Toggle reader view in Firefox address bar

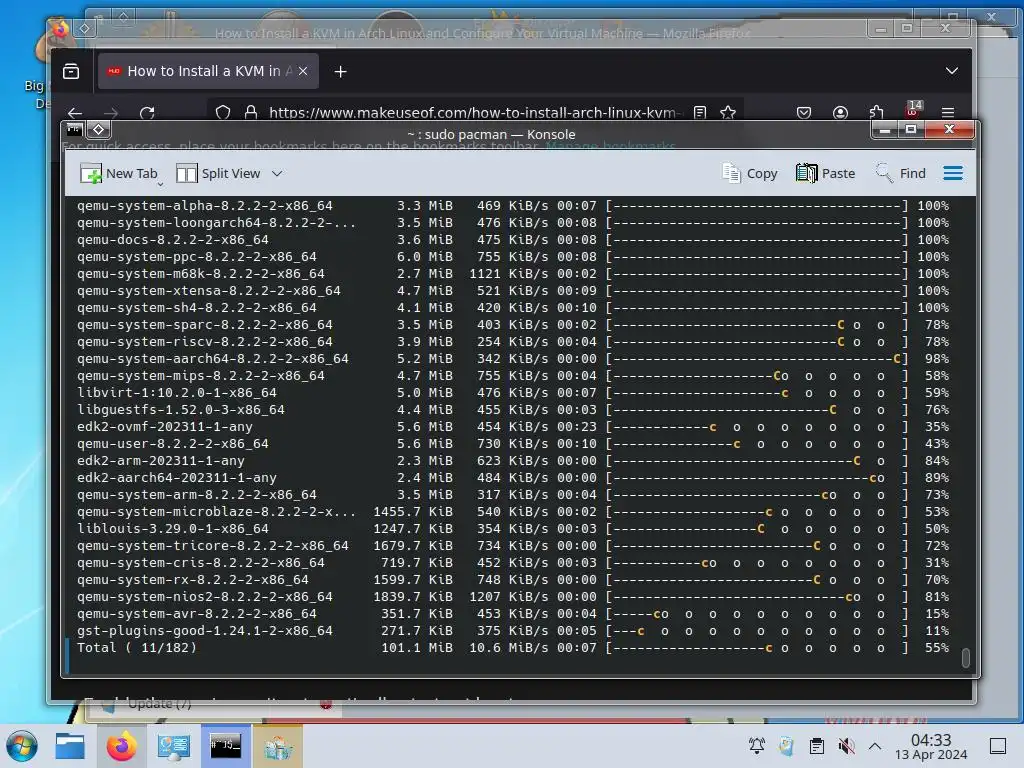pos(700,112)
